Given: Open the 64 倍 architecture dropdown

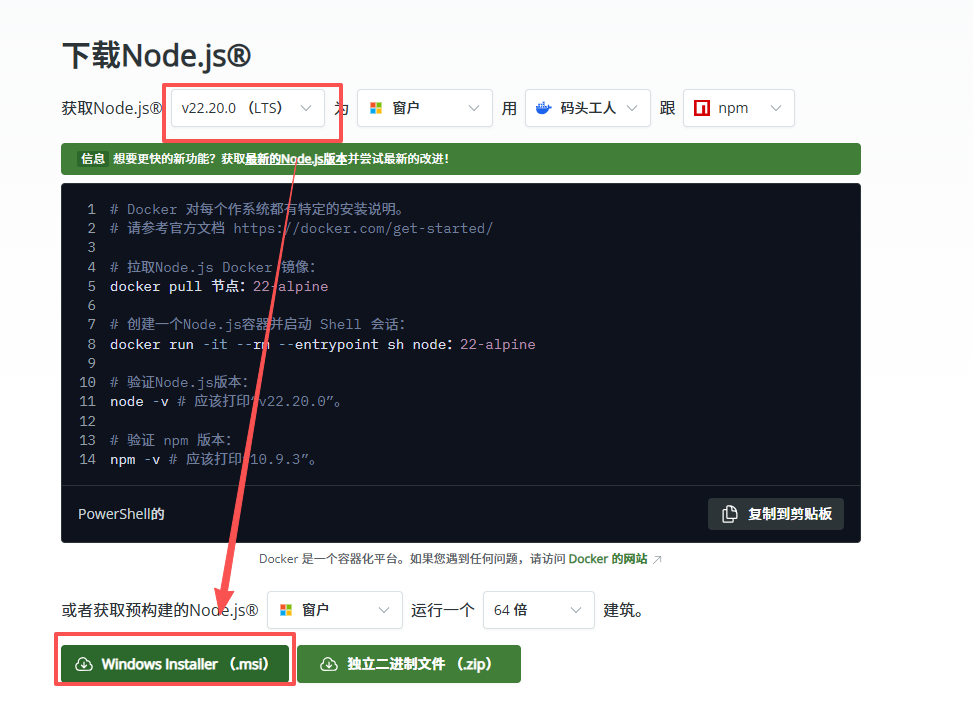Looking at the screenshot, I should pos(539,610).
